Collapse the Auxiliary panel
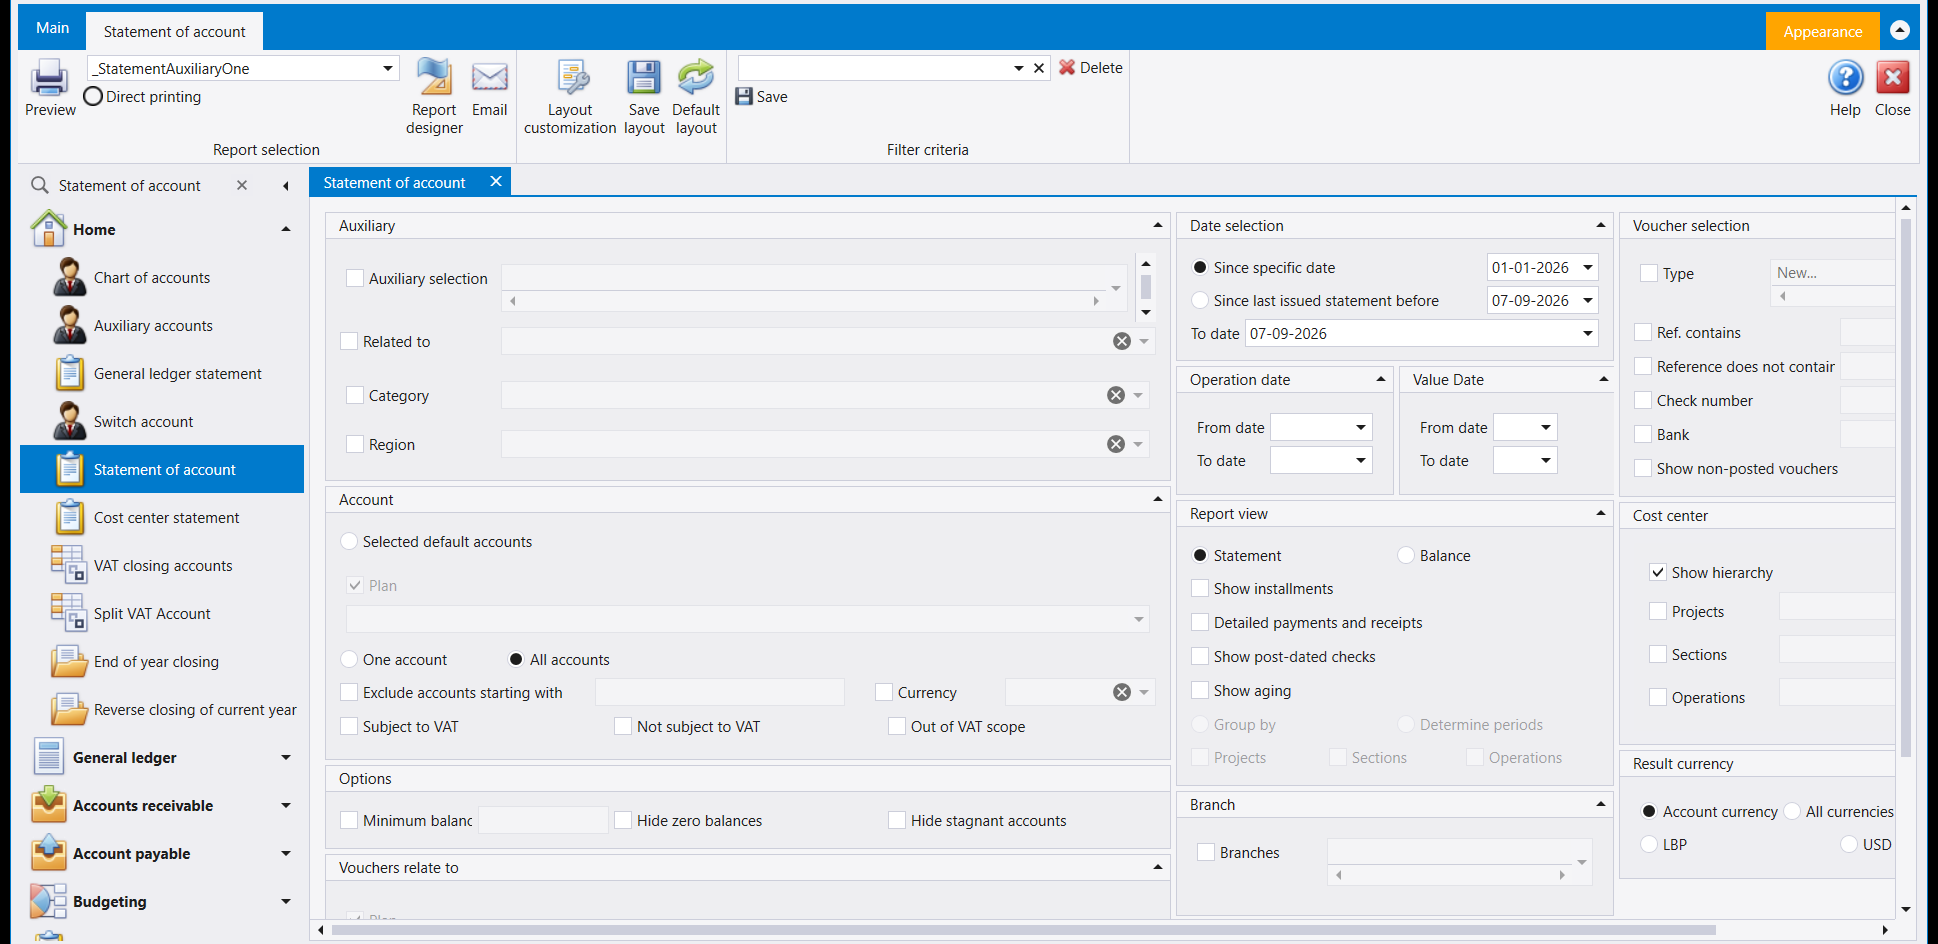 coord(1158,225)
